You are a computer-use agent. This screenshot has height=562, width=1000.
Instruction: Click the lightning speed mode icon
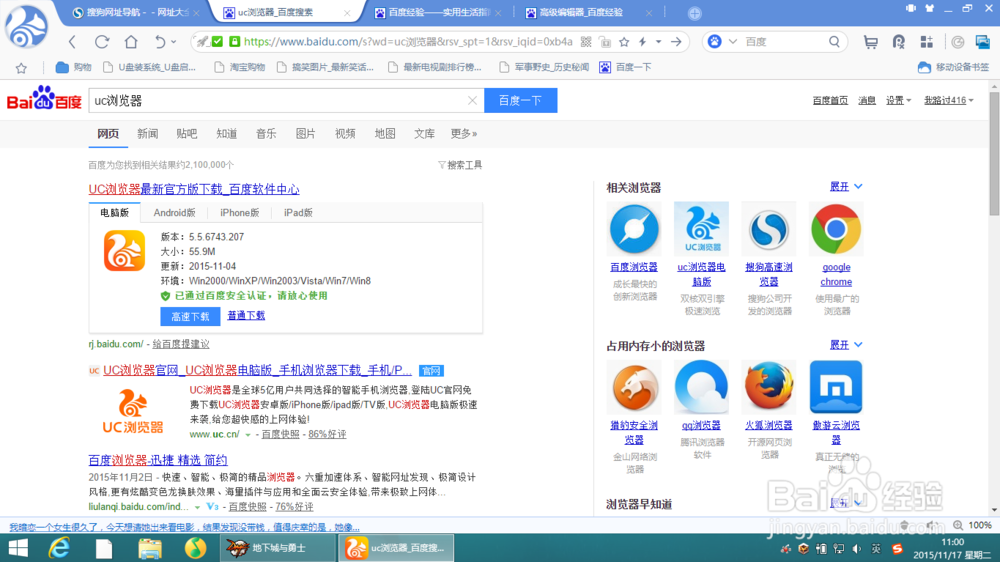click(643, 42)
